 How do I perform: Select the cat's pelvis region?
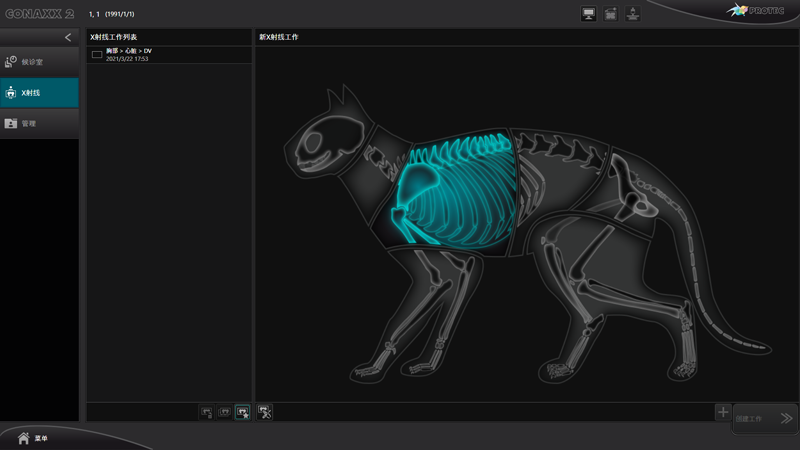635,195
